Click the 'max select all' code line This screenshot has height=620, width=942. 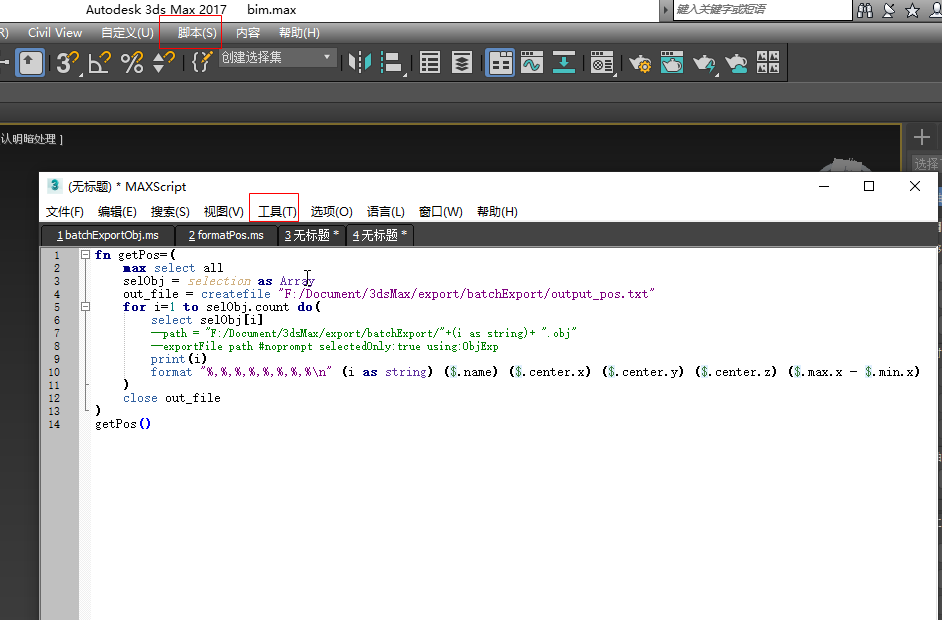173,268
